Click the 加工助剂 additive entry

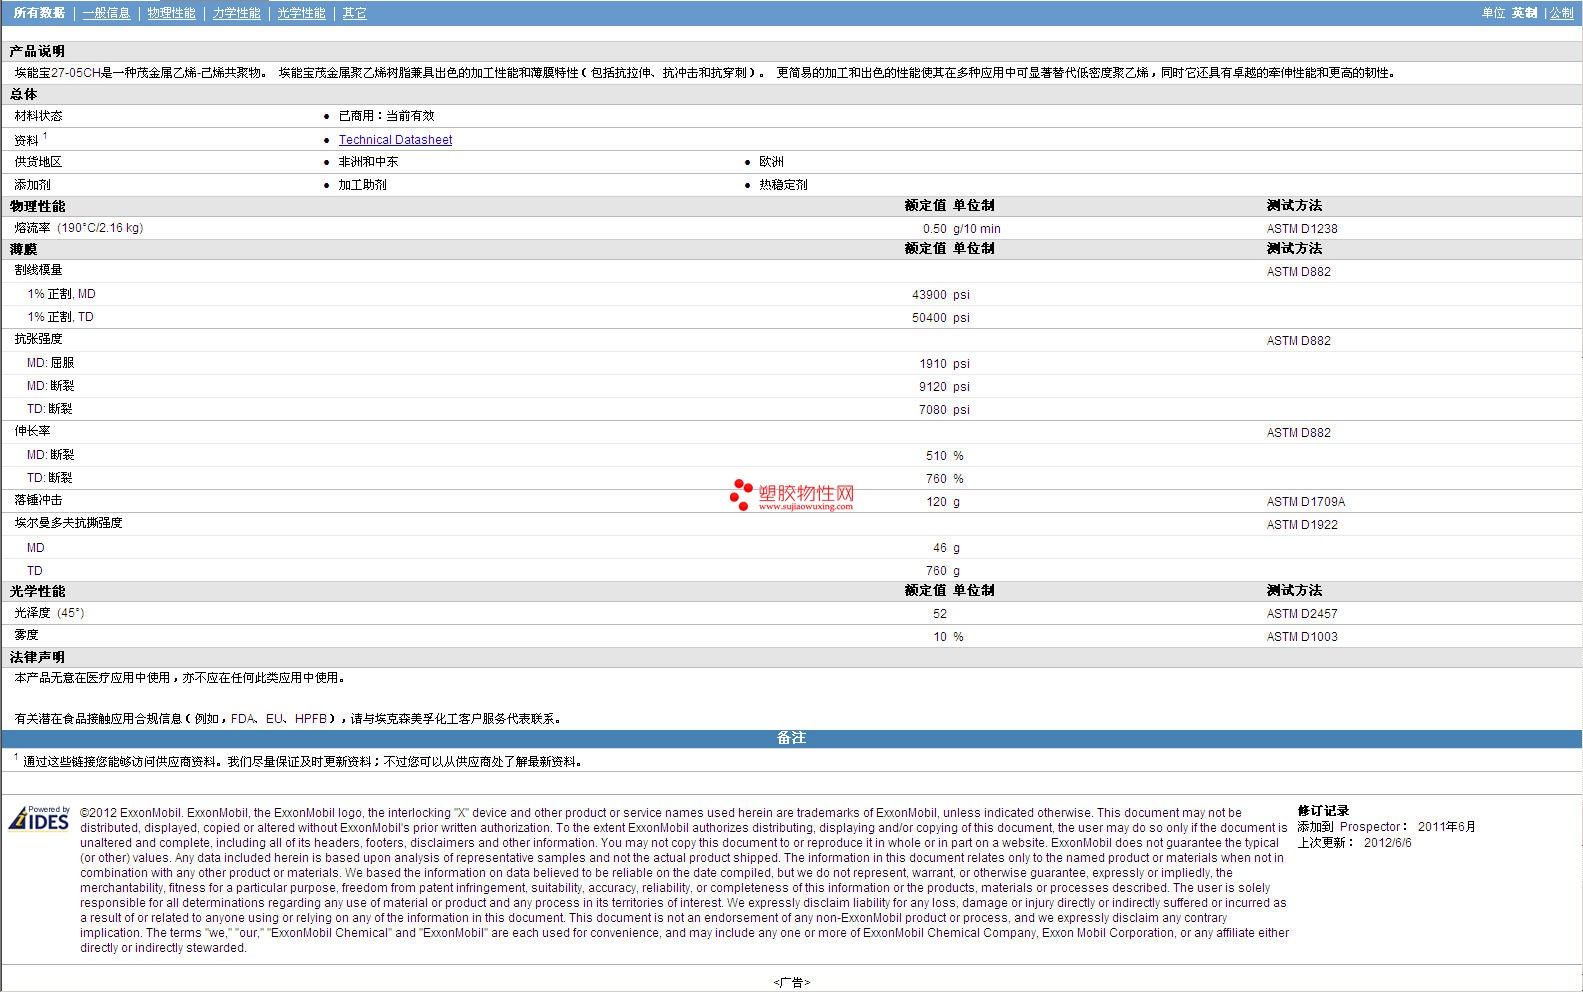click(x=362, y=185)
